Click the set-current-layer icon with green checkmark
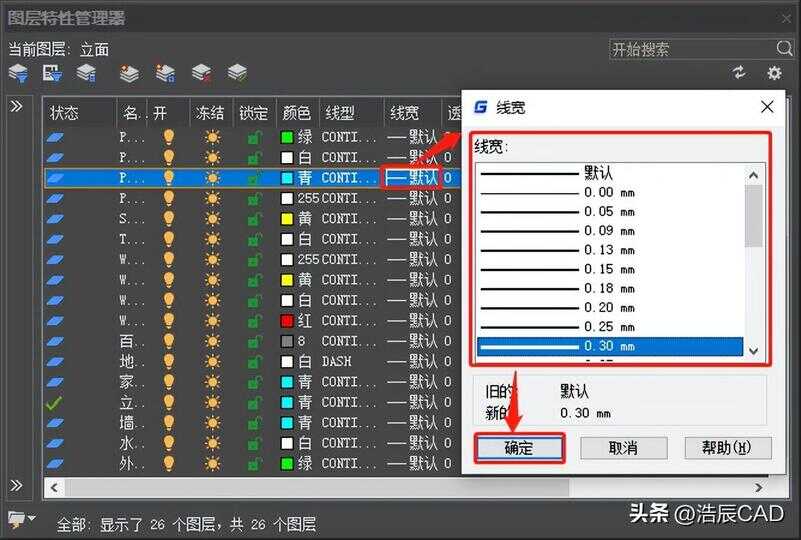 point(237,73)
